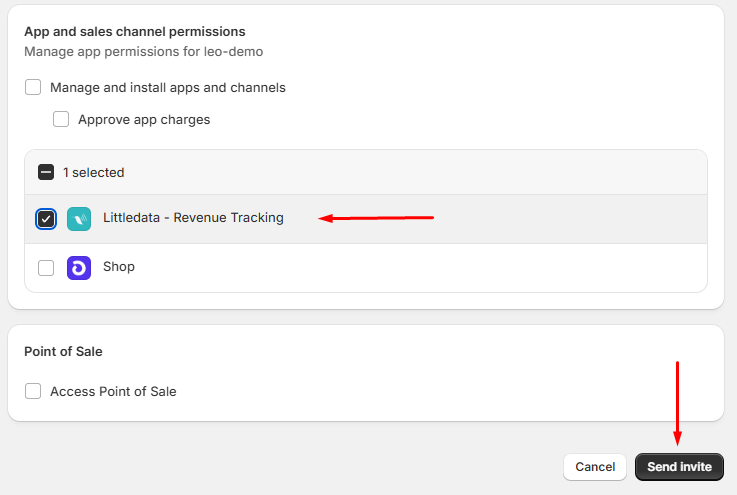Click 'Manage and install apps and channels' label
This screenshot has height=495, width=737.
click(x=168, y=88)
